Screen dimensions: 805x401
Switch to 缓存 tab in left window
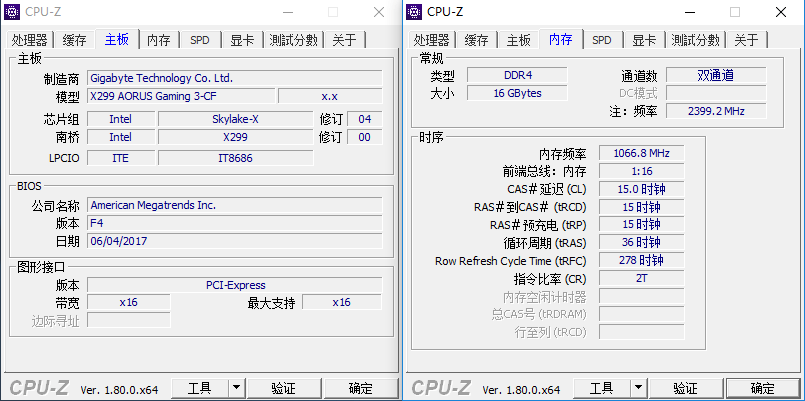coord(74,40)
